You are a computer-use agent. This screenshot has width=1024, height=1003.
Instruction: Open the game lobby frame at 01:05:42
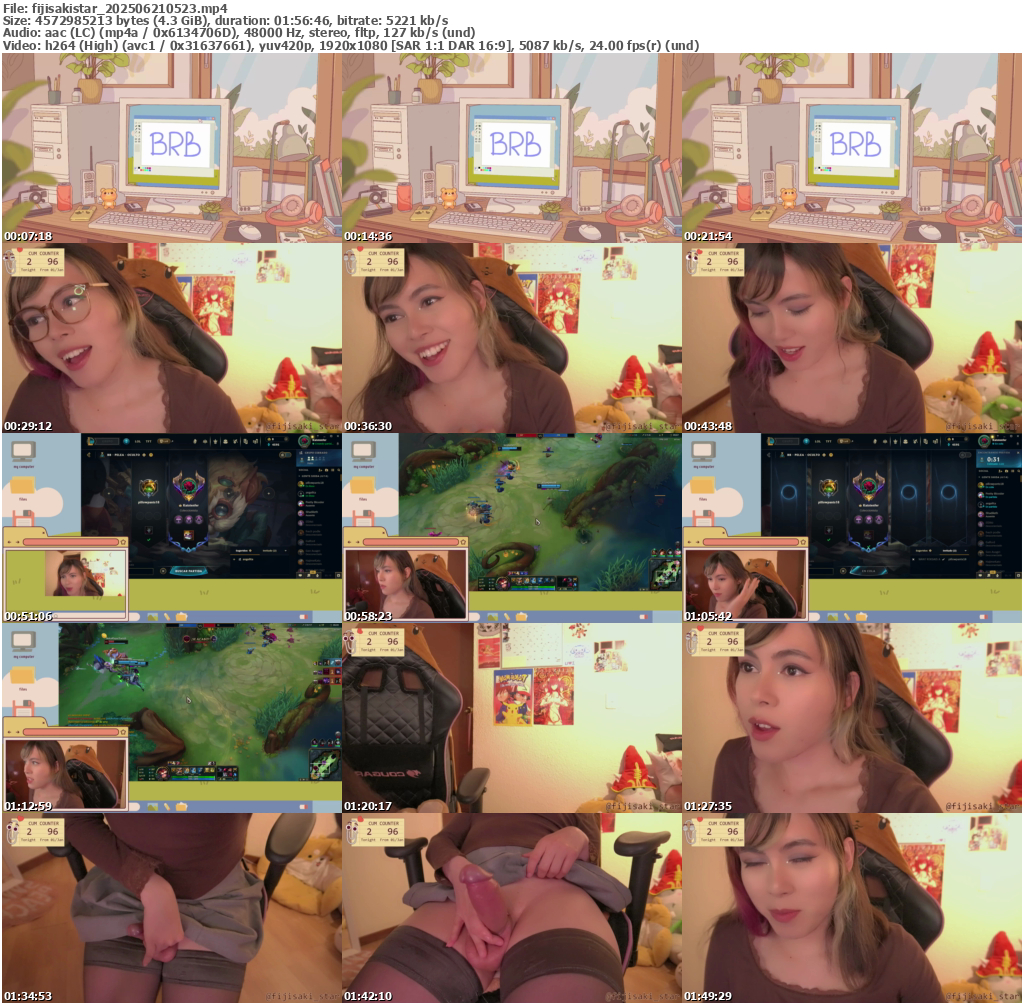[x=852, y=528]
